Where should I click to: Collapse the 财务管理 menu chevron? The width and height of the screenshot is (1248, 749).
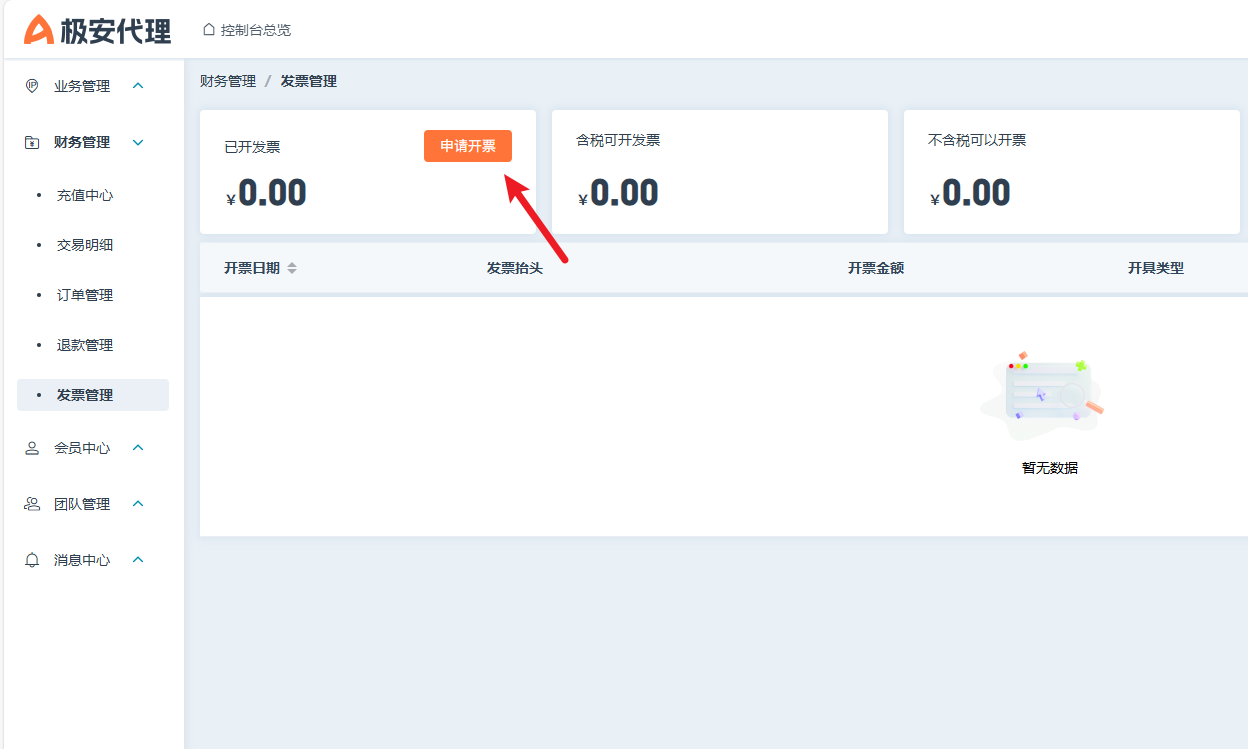click(x=138, y=142)
